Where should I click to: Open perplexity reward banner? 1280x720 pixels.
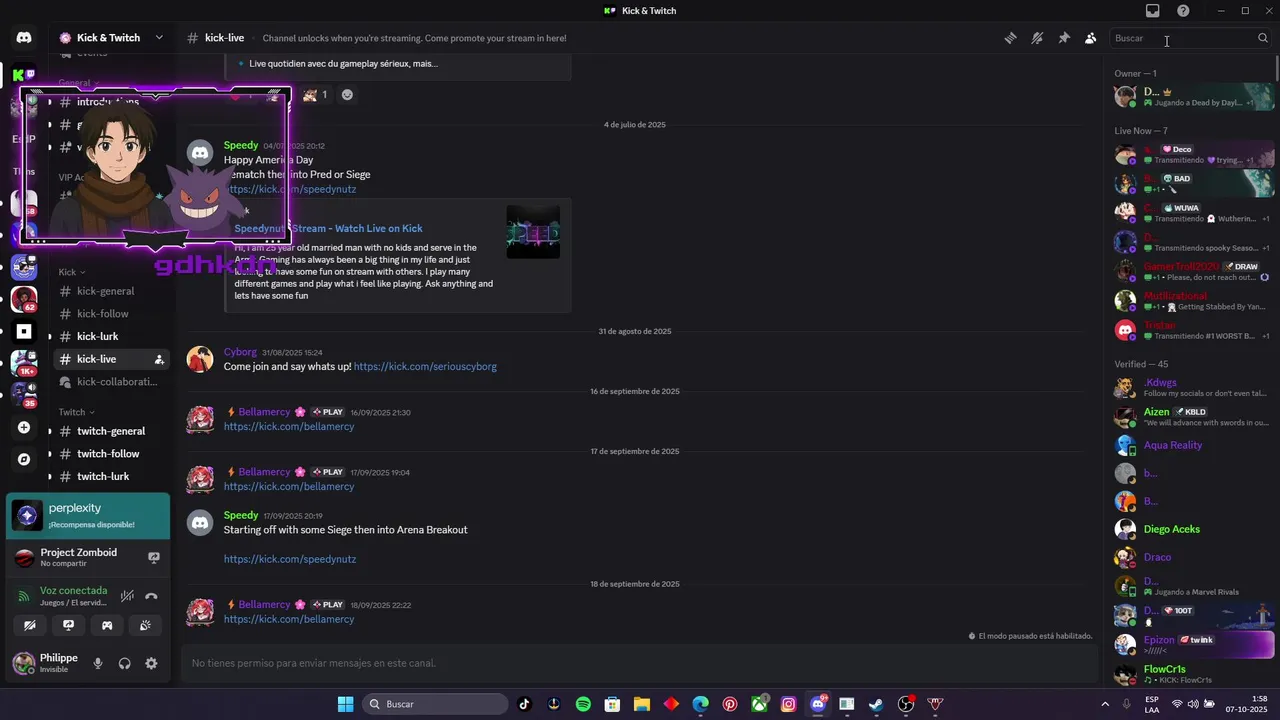88,515
